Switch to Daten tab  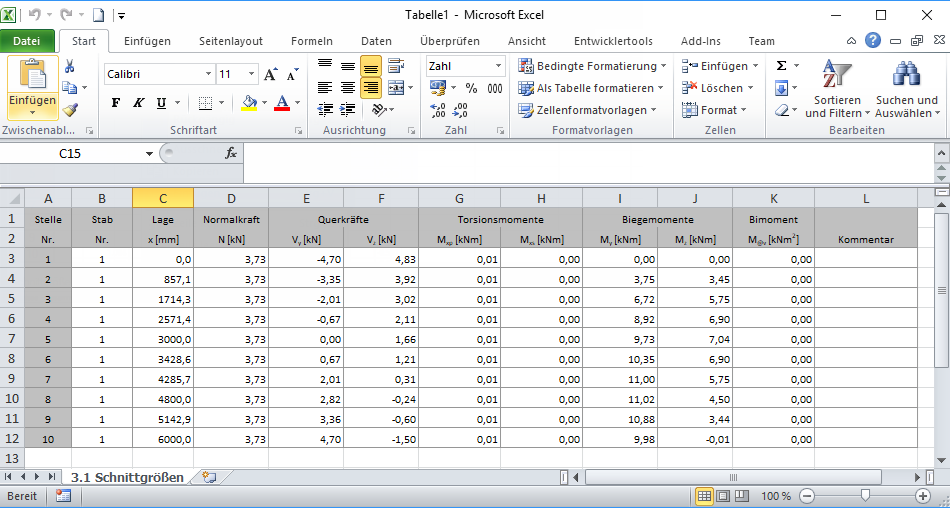click(x=376, y=41)
